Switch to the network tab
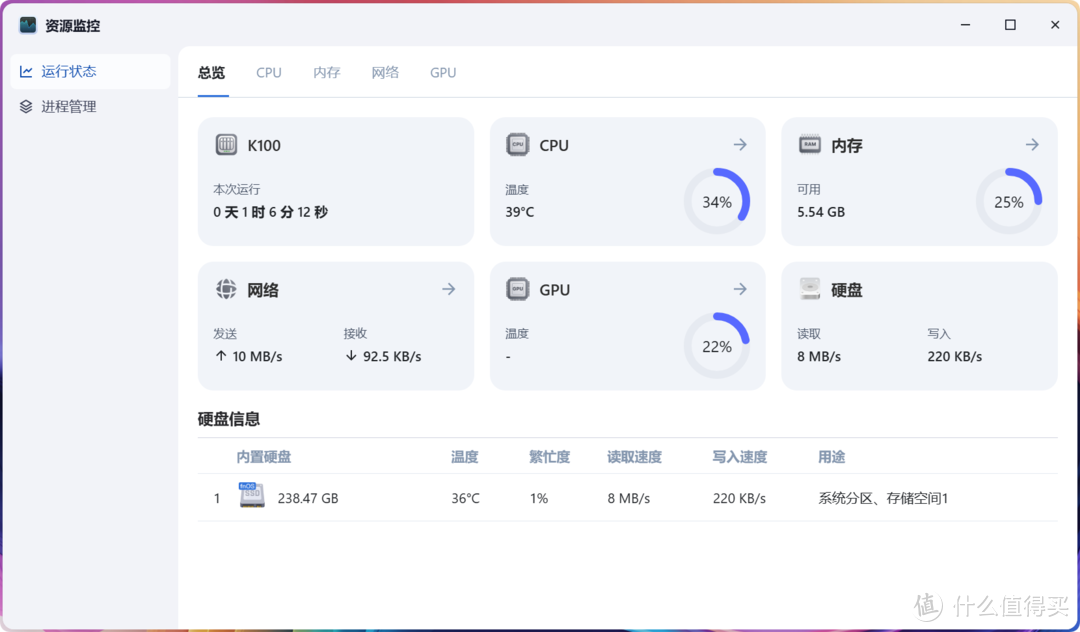 [385, 72]
